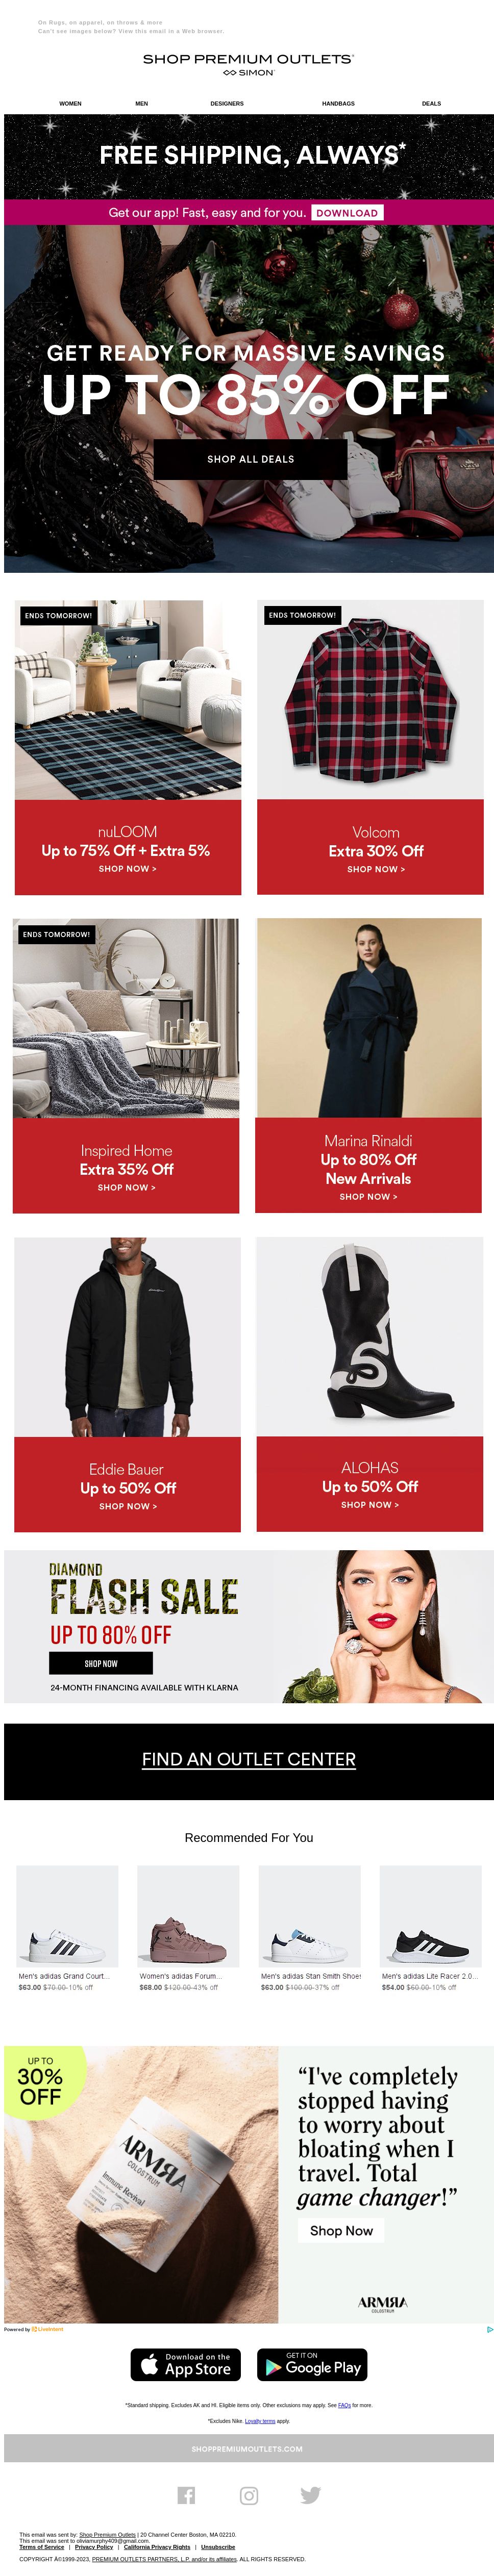The height and width of the screenshot is (2576, 494).
Task: Open the ALOHAS black boot image
Action: click(369, 1336)
